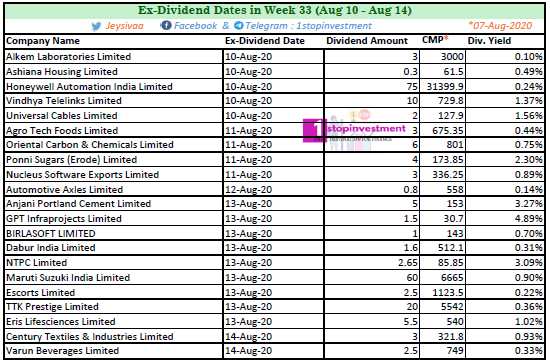
Task: Open Telegram : 1stopinvestment link
Action: pyautogui.click(x=308, y=26)
